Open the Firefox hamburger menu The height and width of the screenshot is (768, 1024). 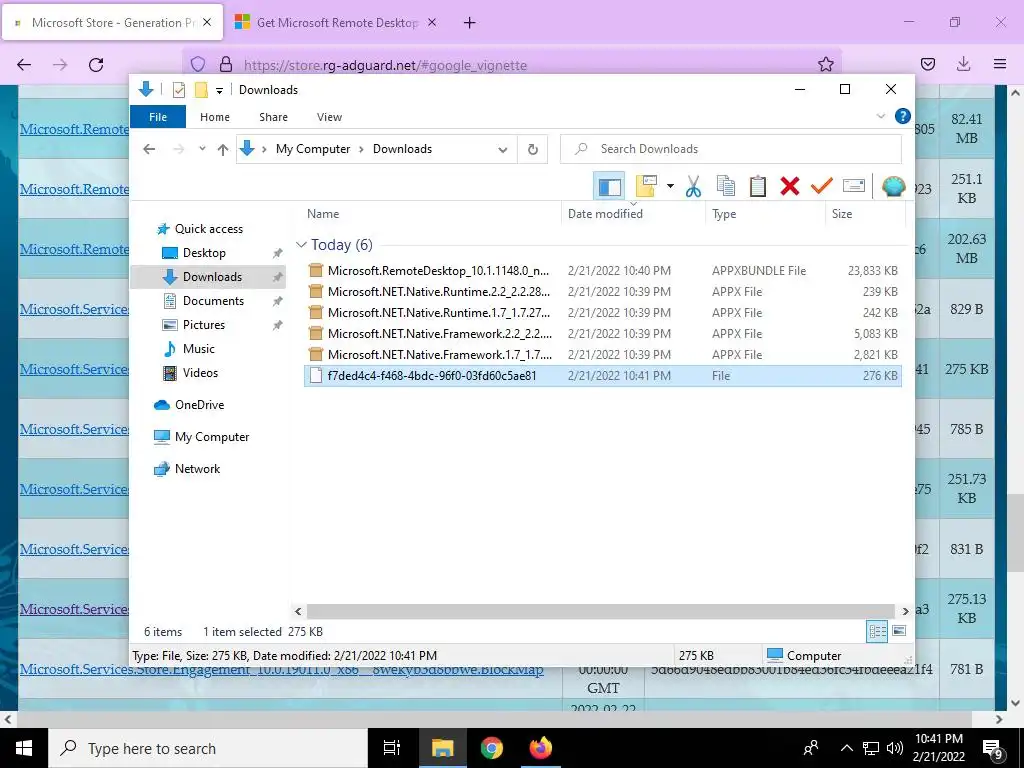pyautogui.click(x=1000, y=64)
